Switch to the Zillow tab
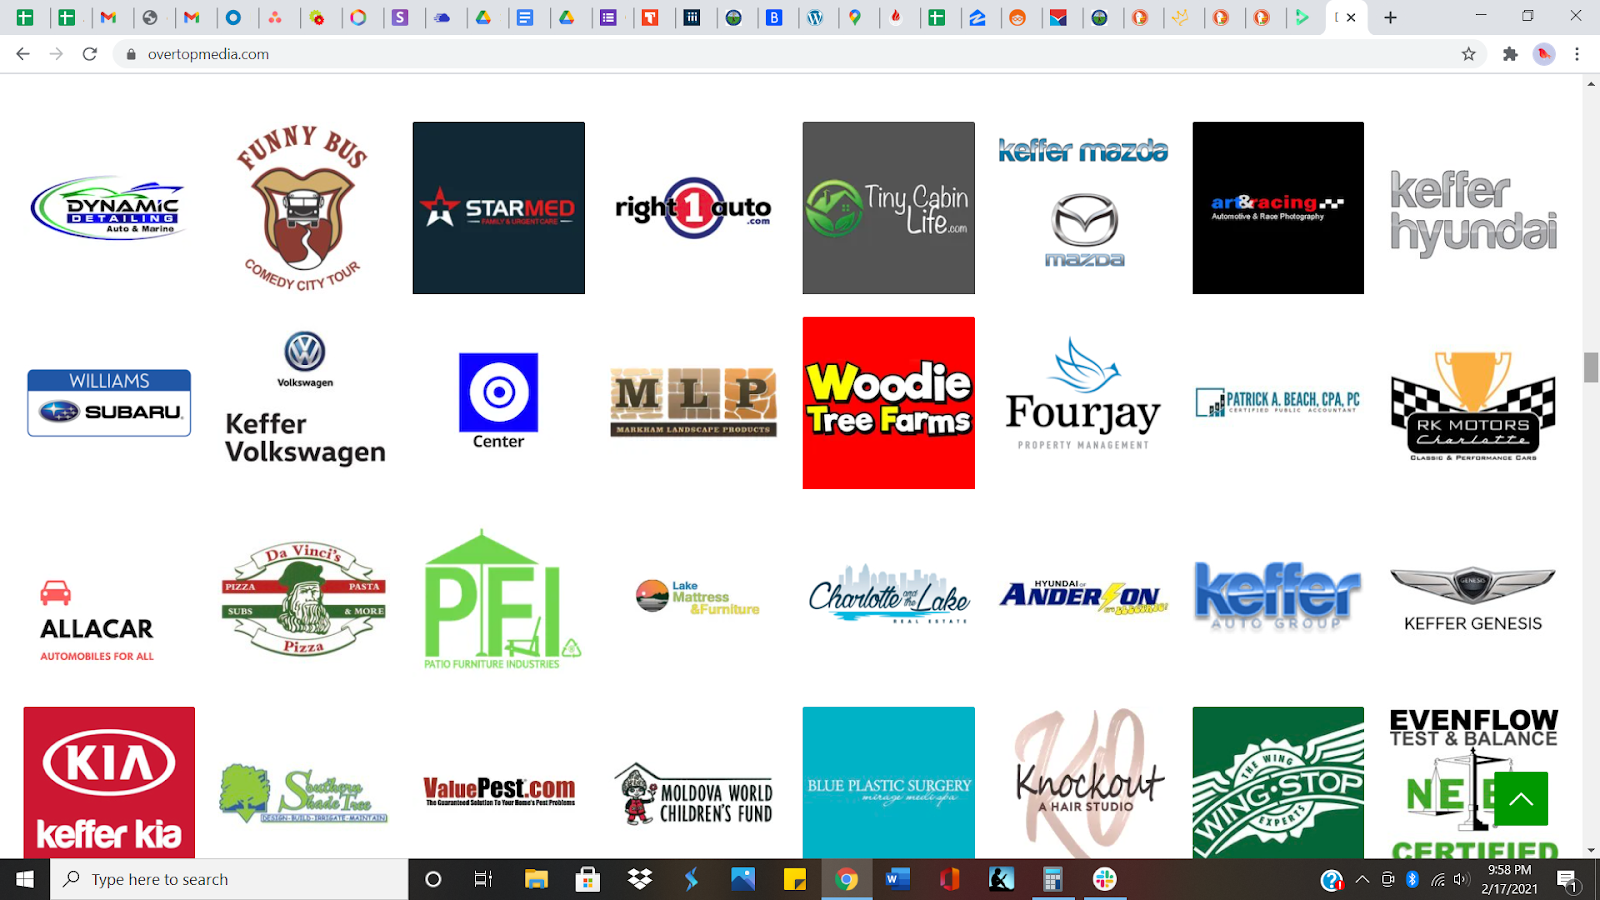This screenshot has width=1600, height=900. pos(978,17)
